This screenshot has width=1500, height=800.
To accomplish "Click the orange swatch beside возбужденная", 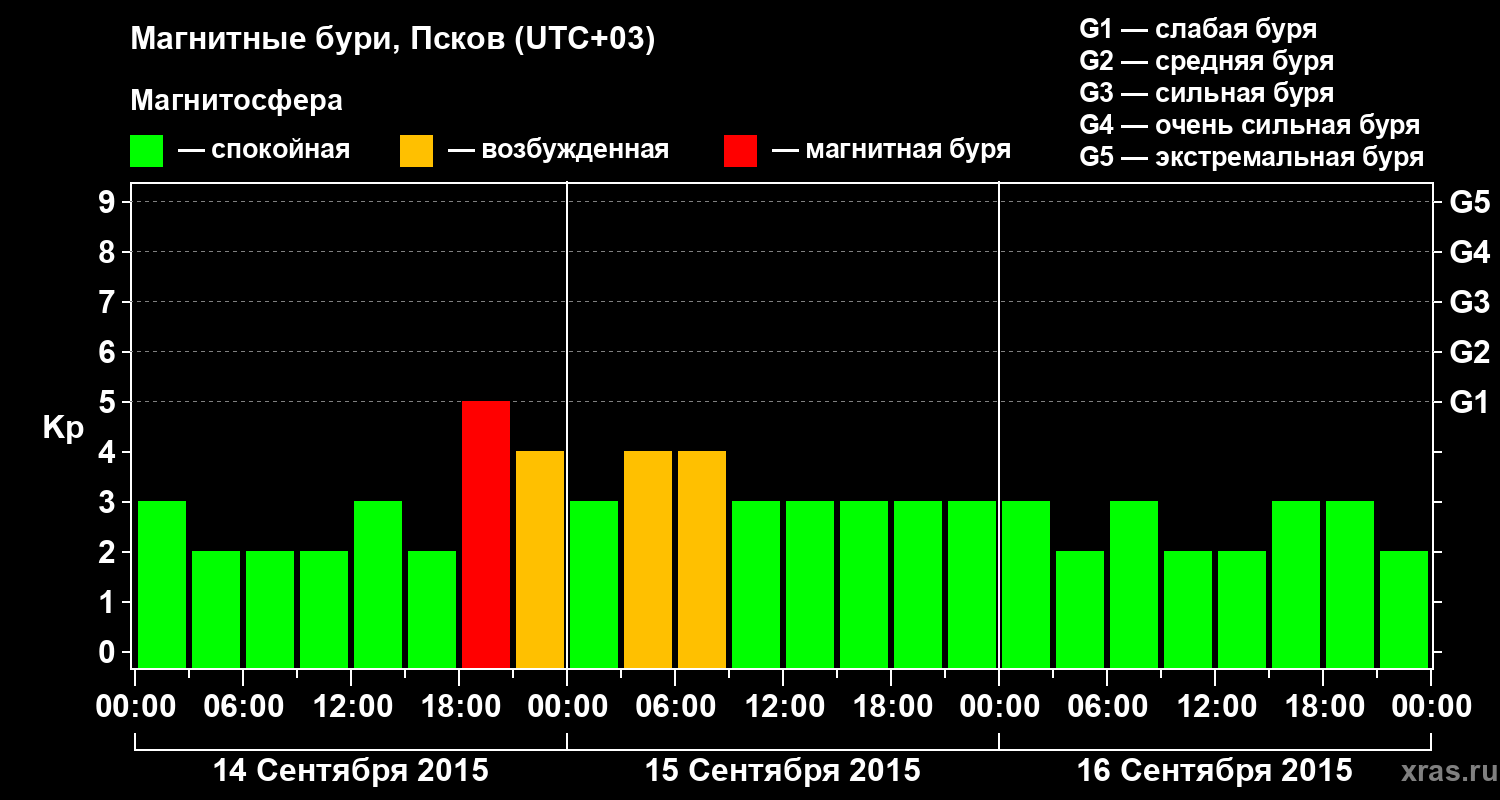I will (x=417, y=150).
